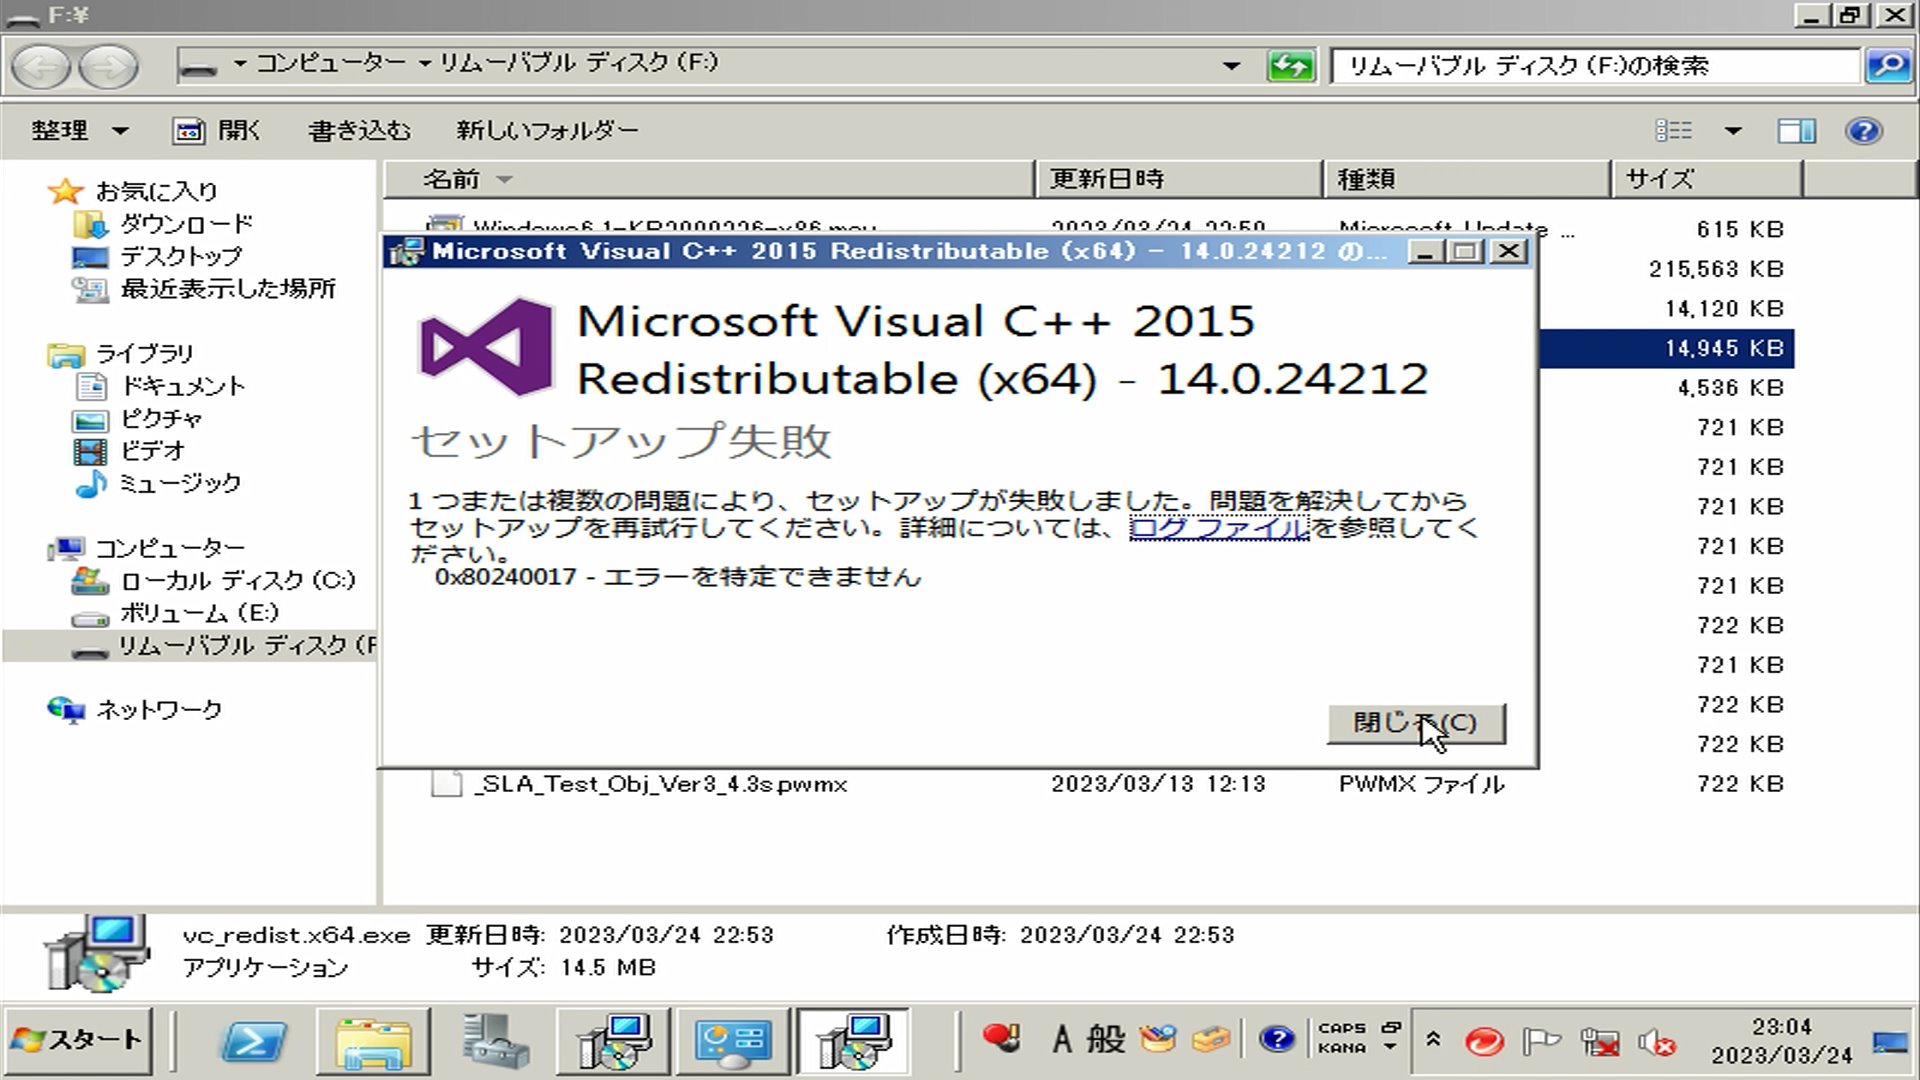The height and width of the screenshot is (1080, 1920).
Task: Create a 新しいフォルダー
Action: (x=547, y=130)
